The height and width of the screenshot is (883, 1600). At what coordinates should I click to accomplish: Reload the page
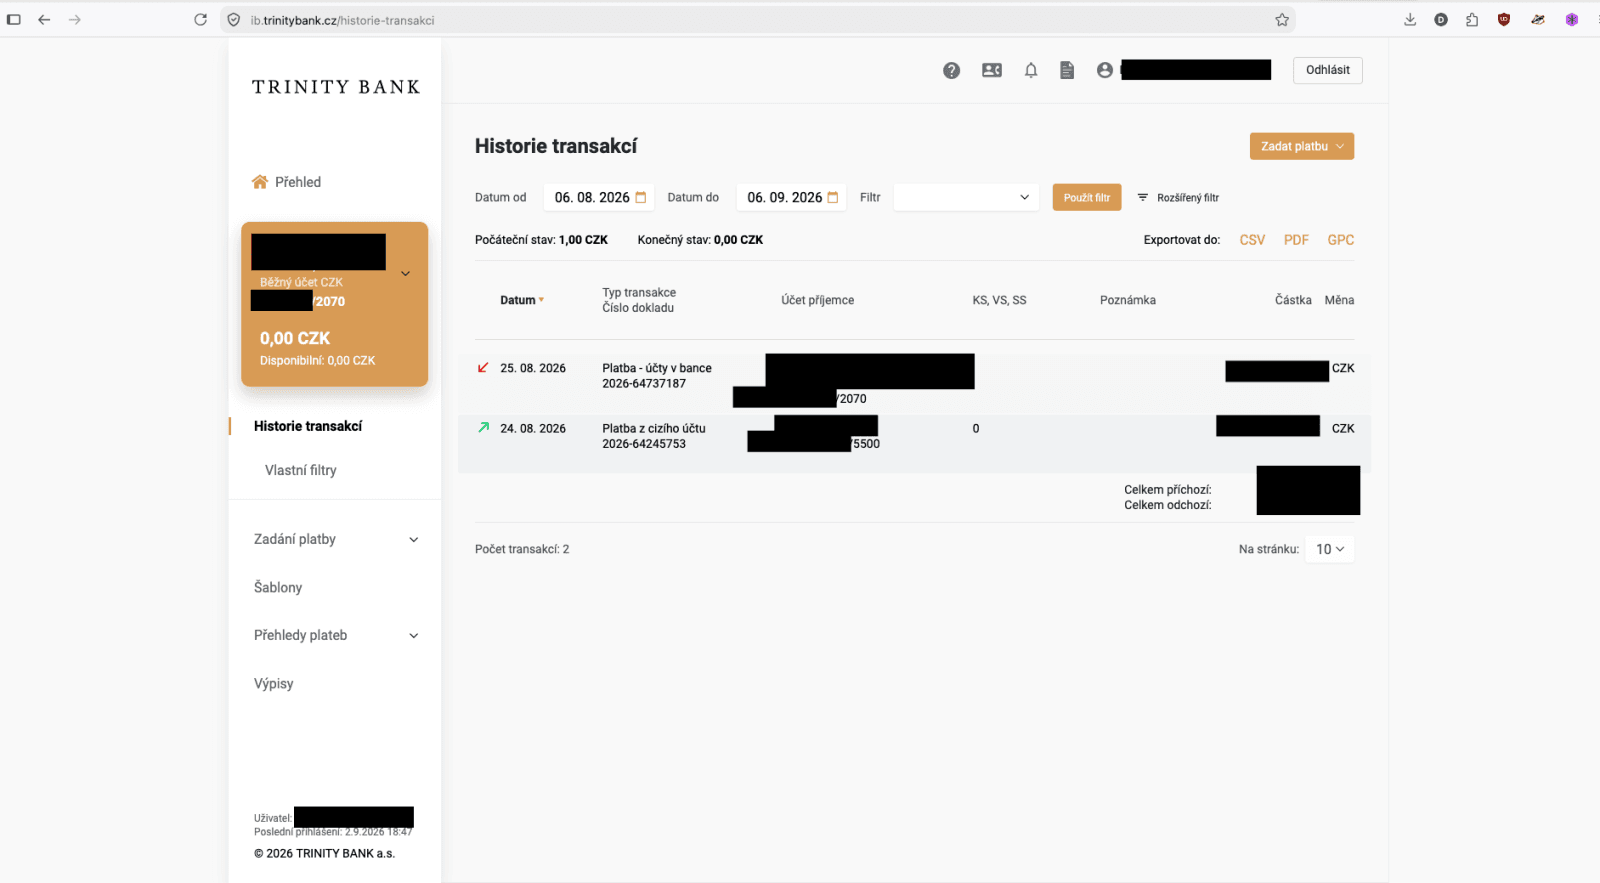(x=200, y=20)
